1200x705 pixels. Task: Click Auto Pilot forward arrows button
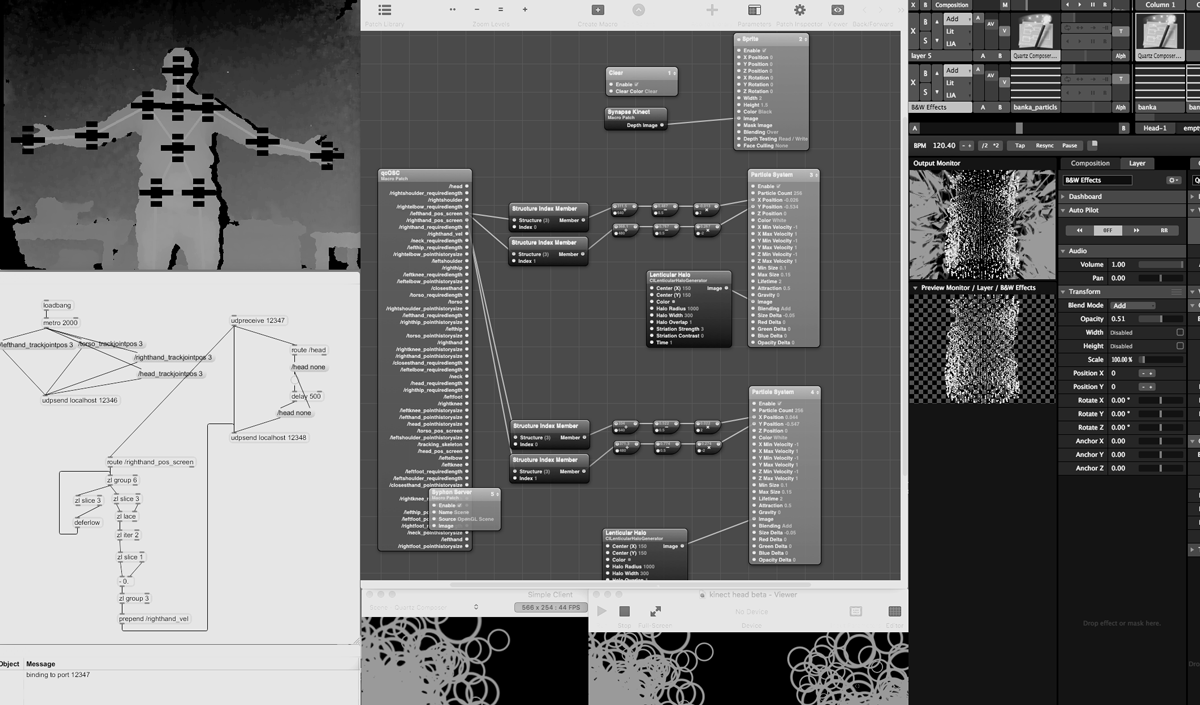coord(1136,230)
